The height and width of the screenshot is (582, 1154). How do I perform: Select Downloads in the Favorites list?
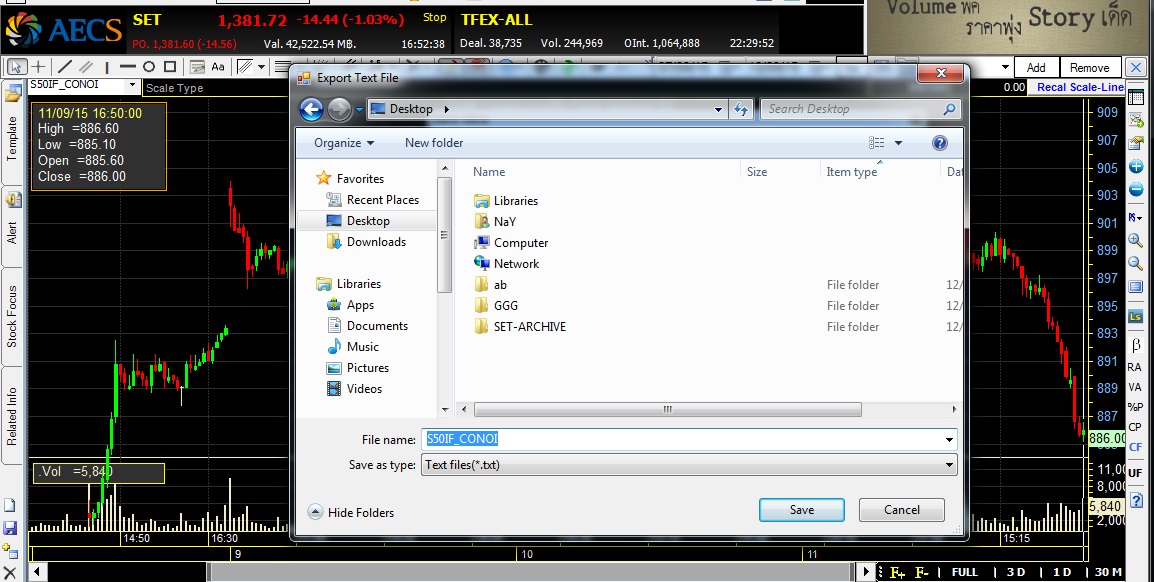(x=375, y=241)
